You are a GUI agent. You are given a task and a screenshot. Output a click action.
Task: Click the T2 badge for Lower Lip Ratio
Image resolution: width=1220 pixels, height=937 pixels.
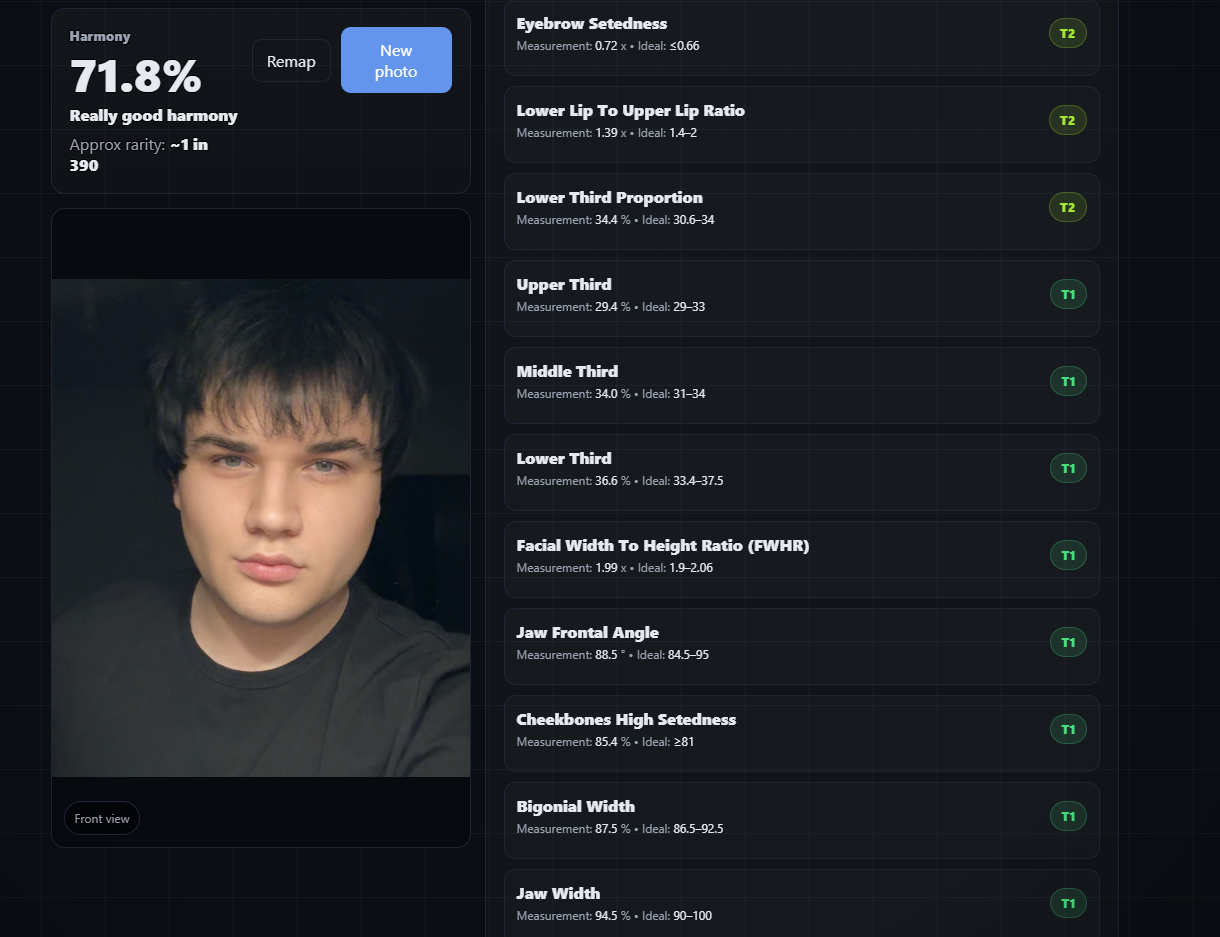1067,120
